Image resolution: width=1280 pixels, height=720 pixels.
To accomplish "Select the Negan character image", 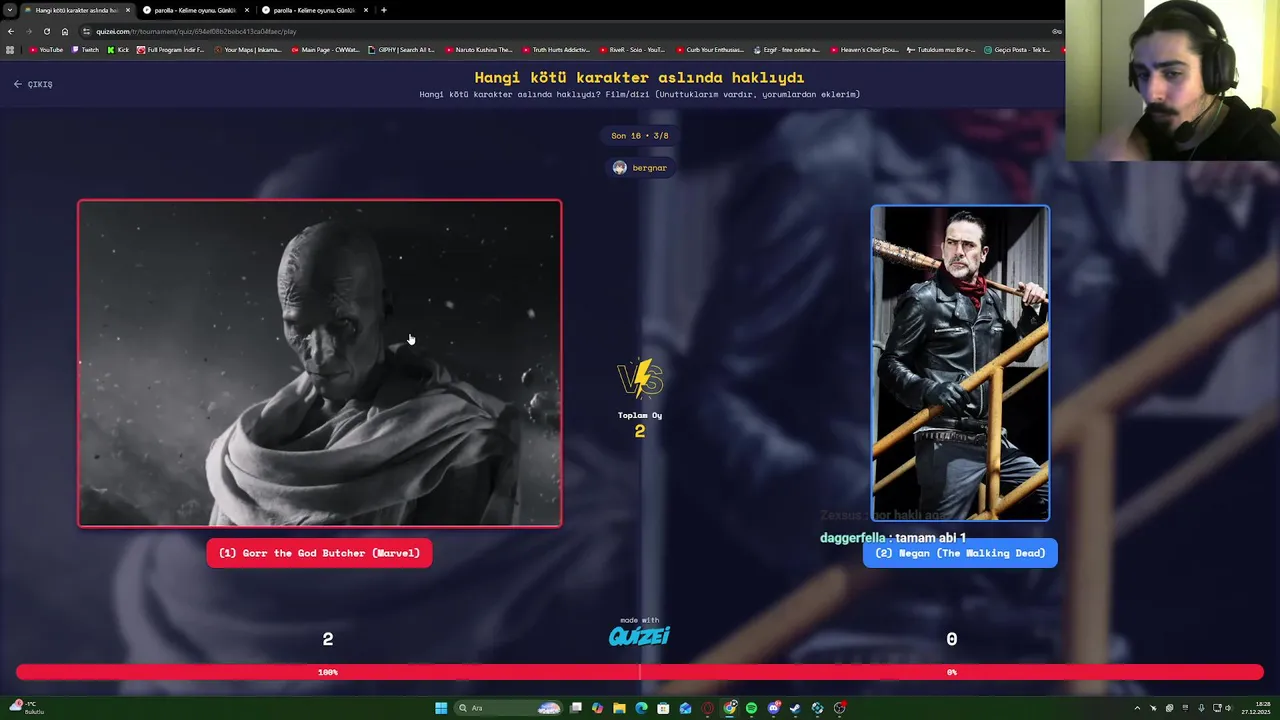I will 960,363.
